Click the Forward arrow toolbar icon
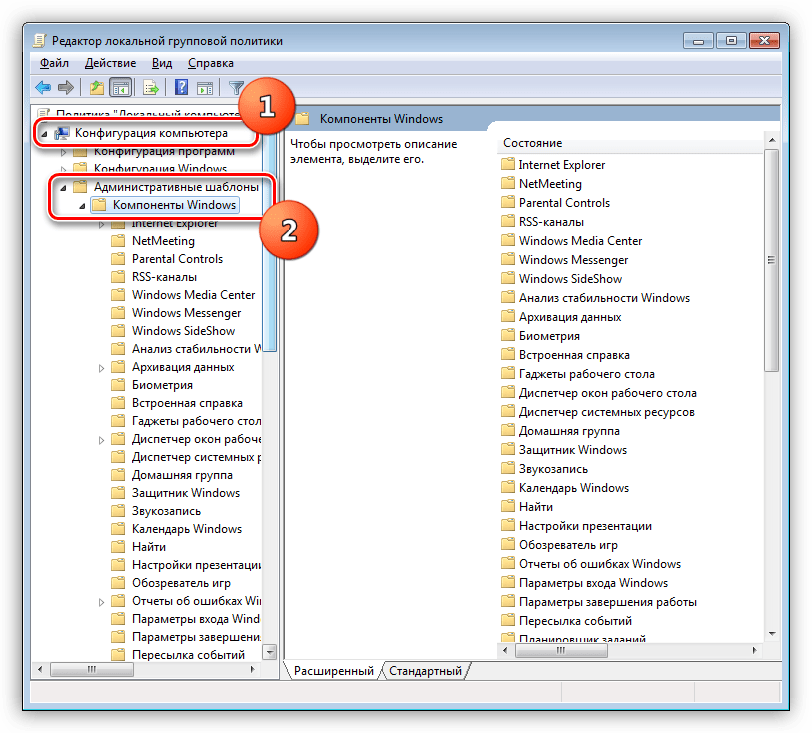 pos(65,87)
